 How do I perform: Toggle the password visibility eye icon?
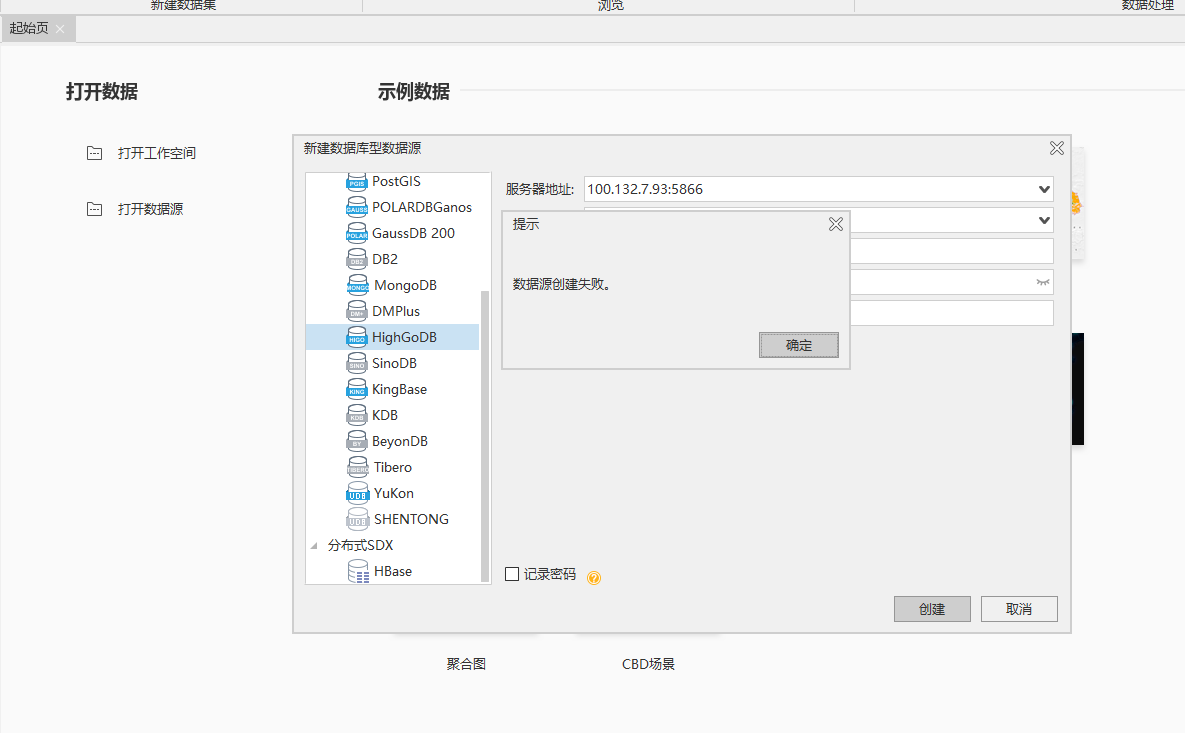coord(1043,283)
